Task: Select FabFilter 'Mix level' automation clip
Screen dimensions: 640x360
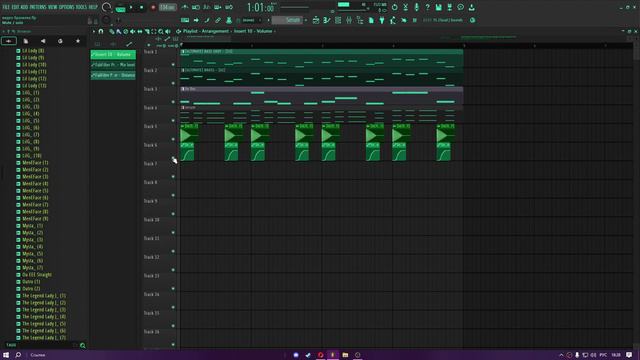Action: point(113,65)
